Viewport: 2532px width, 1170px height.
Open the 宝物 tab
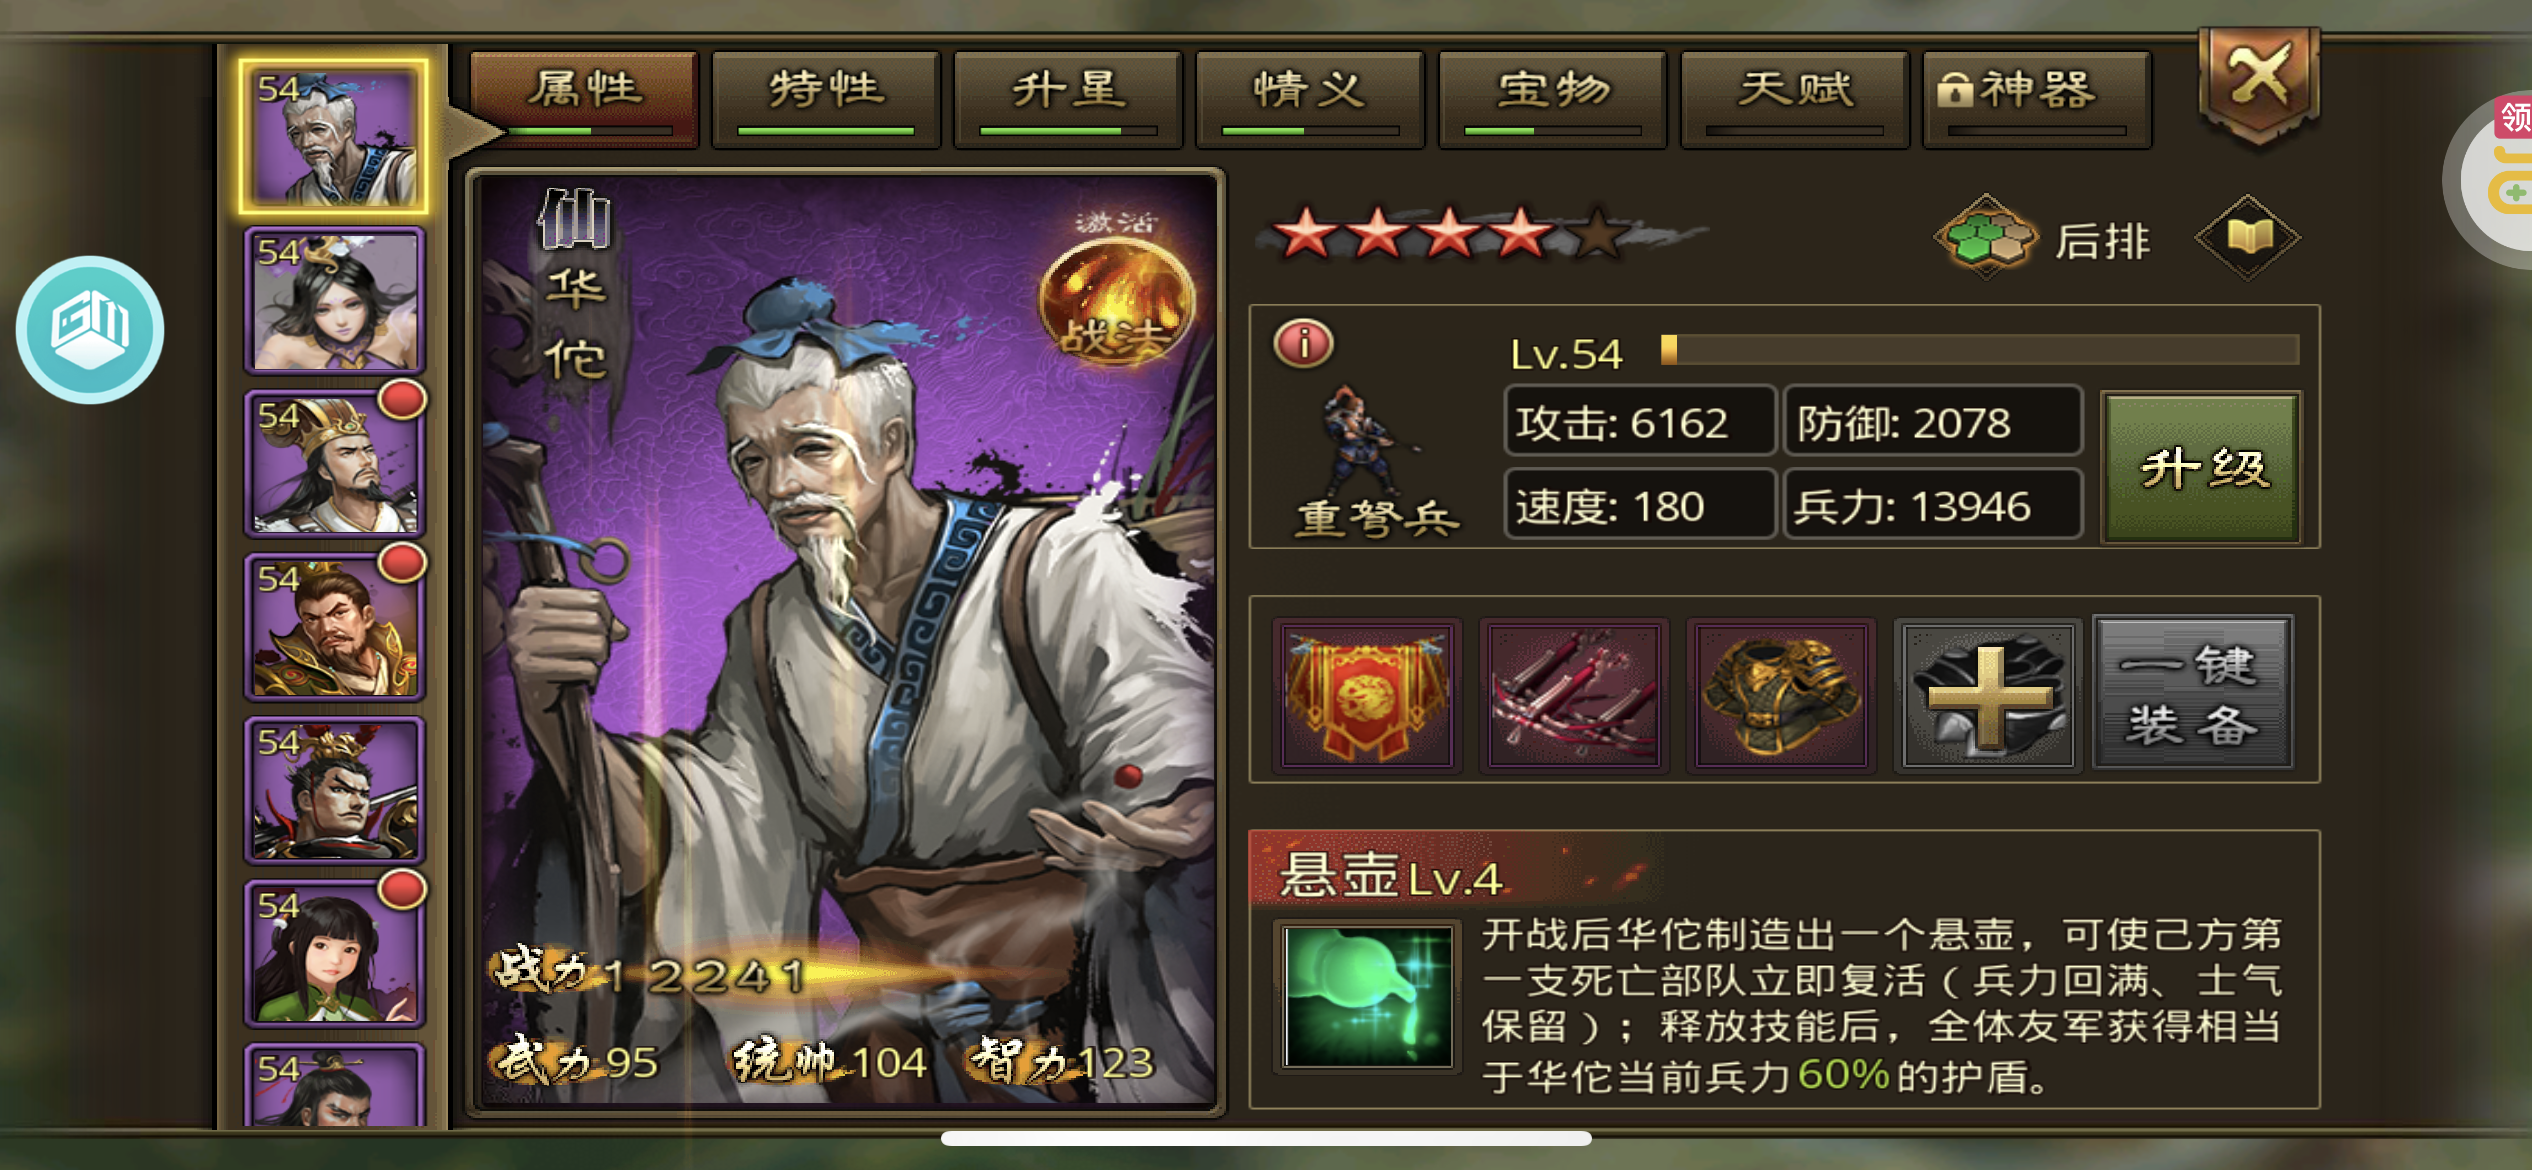(1552, 99)
